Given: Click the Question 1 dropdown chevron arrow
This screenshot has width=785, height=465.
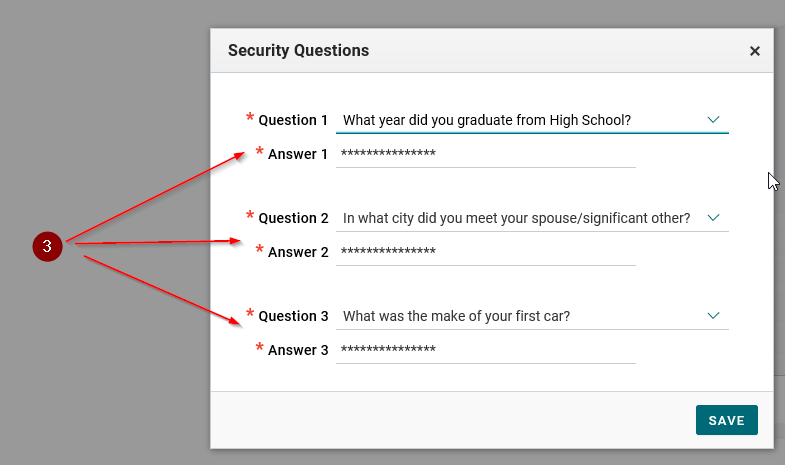Looking at the screenshot, I should coord(713,120).
